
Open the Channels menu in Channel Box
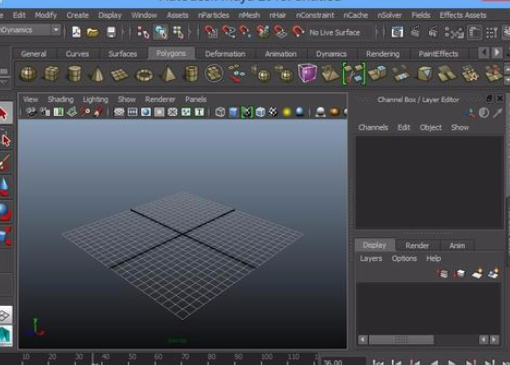coord(373,127)
